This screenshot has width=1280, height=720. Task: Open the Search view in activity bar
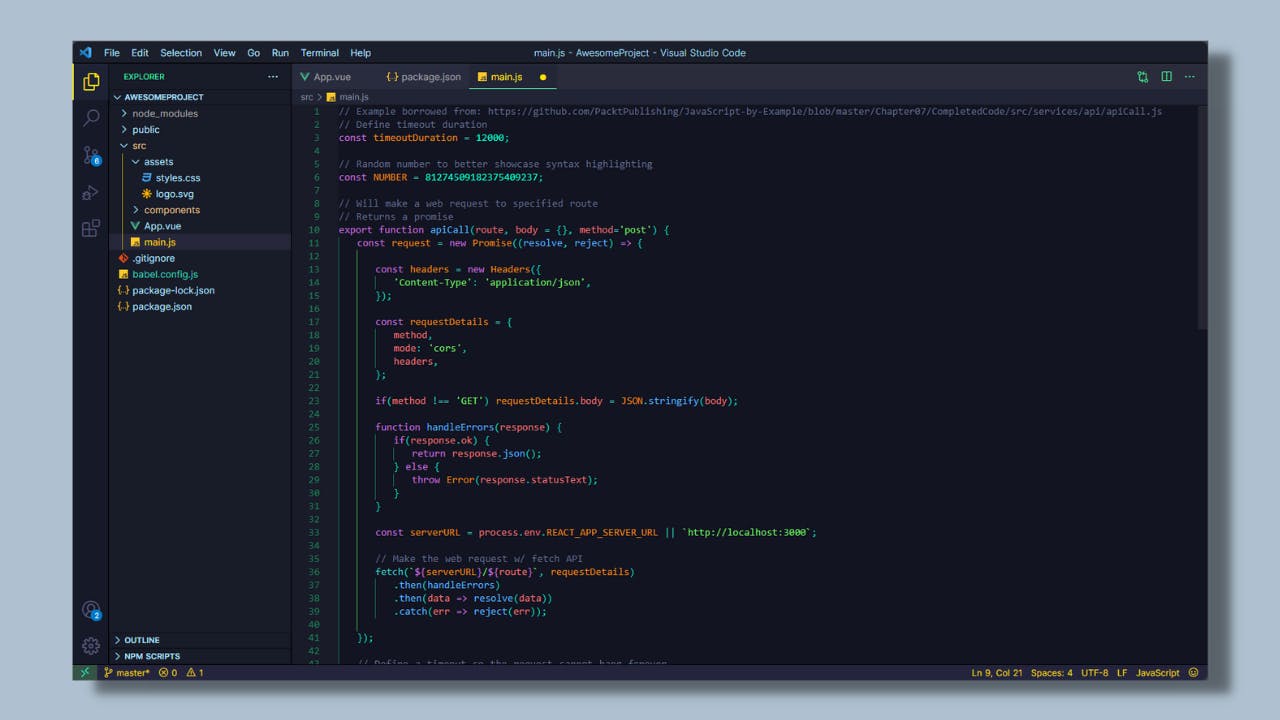[x=91, y=118]
